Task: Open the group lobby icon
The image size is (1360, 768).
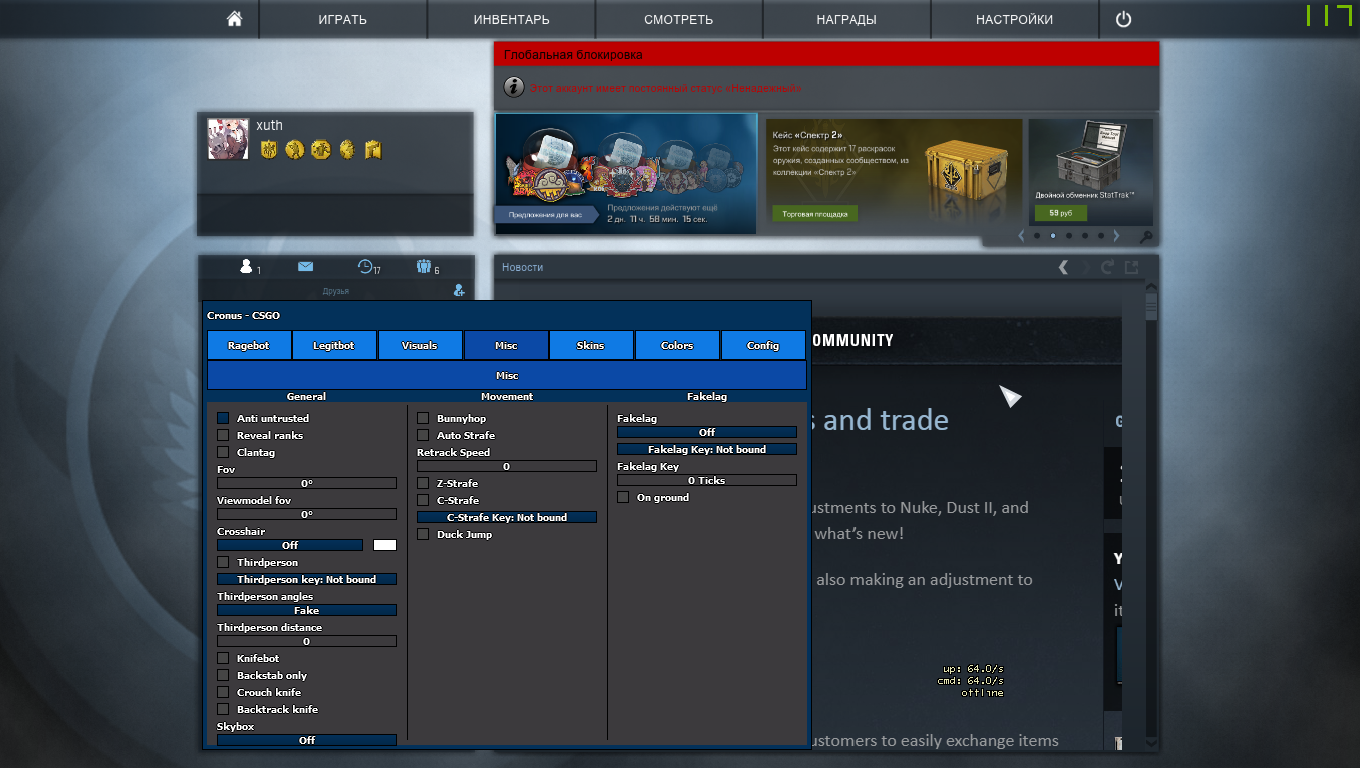Action: (x=424, y=267)
